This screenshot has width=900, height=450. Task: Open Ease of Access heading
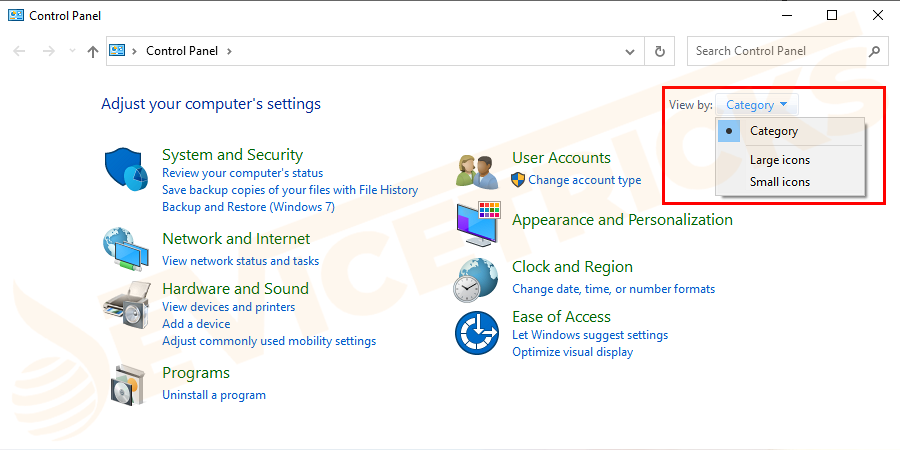click(x=561, y=317)
